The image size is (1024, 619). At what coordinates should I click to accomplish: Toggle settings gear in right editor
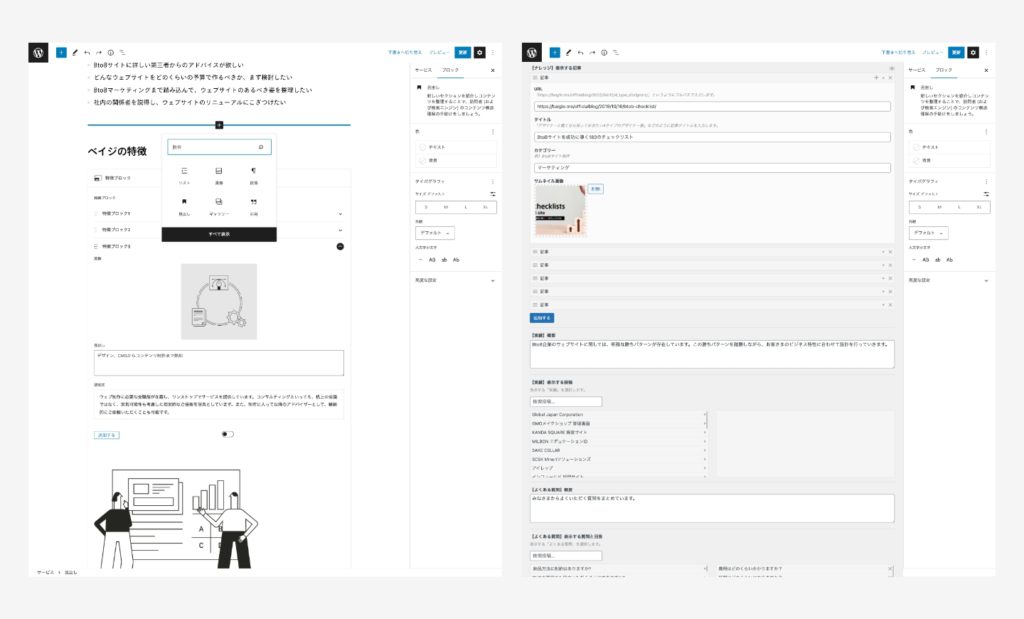coord(973,52)
